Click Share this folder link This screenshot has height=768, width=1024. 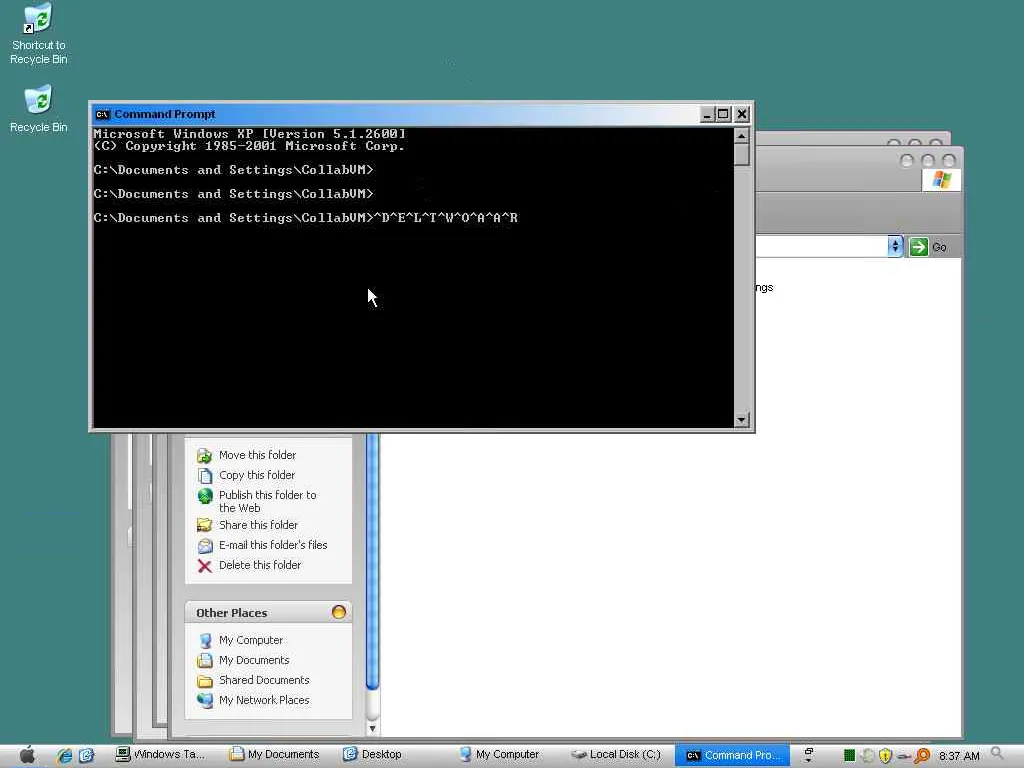click(x=258, y=525)
